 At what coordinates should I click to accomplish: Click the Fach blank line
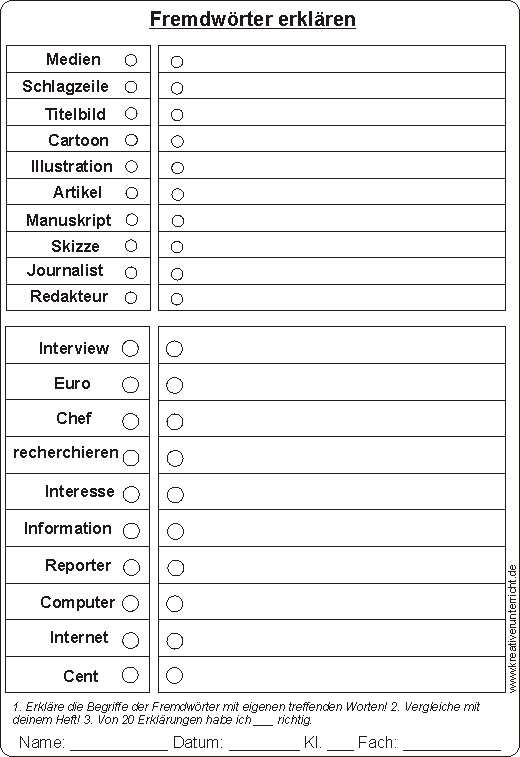pos(452,745)
